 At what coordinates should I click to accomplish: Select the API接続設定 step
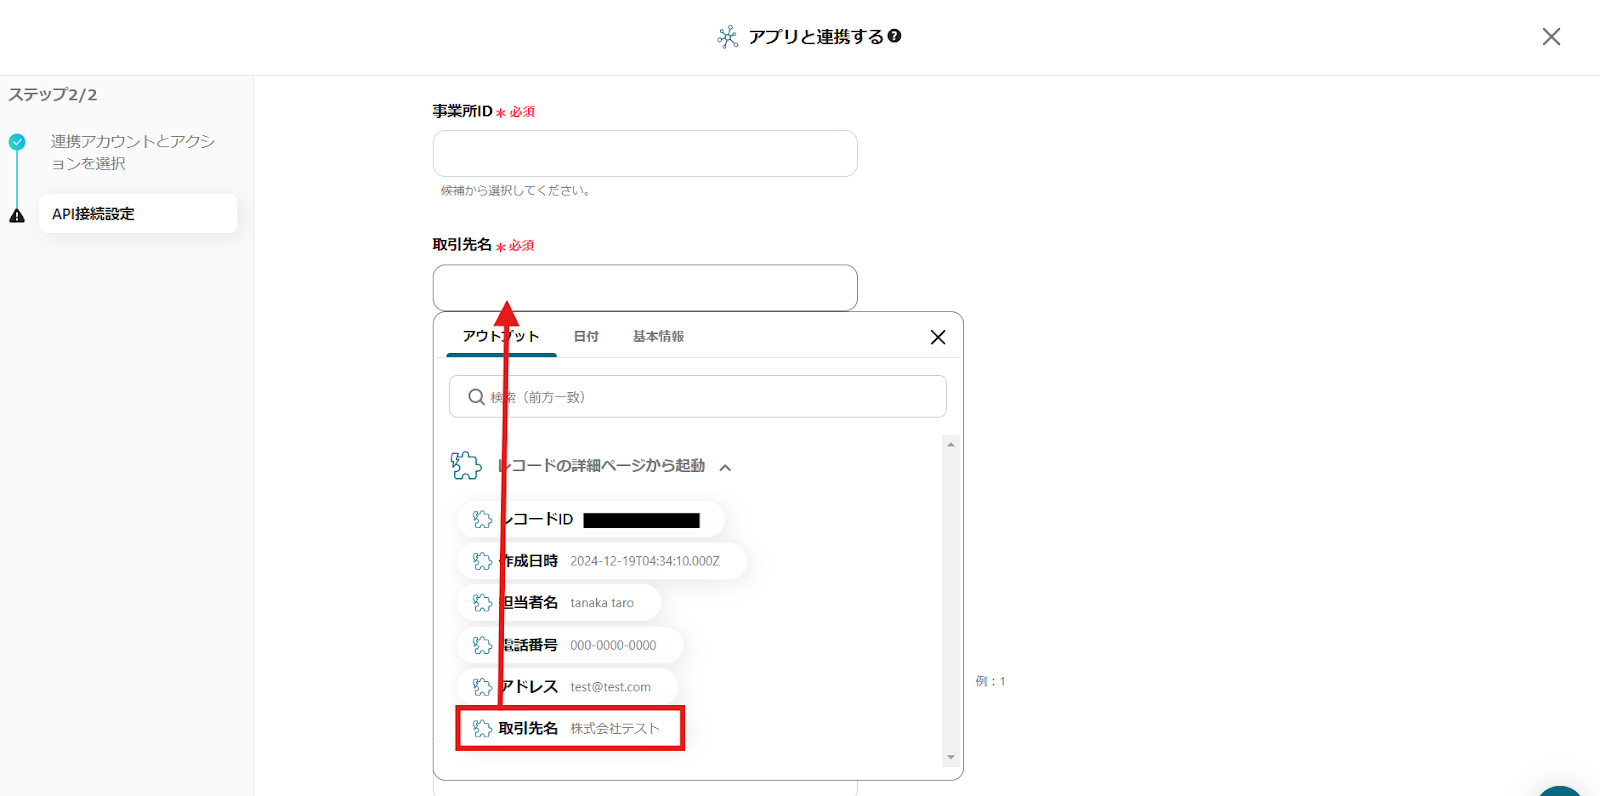(138, 214)
